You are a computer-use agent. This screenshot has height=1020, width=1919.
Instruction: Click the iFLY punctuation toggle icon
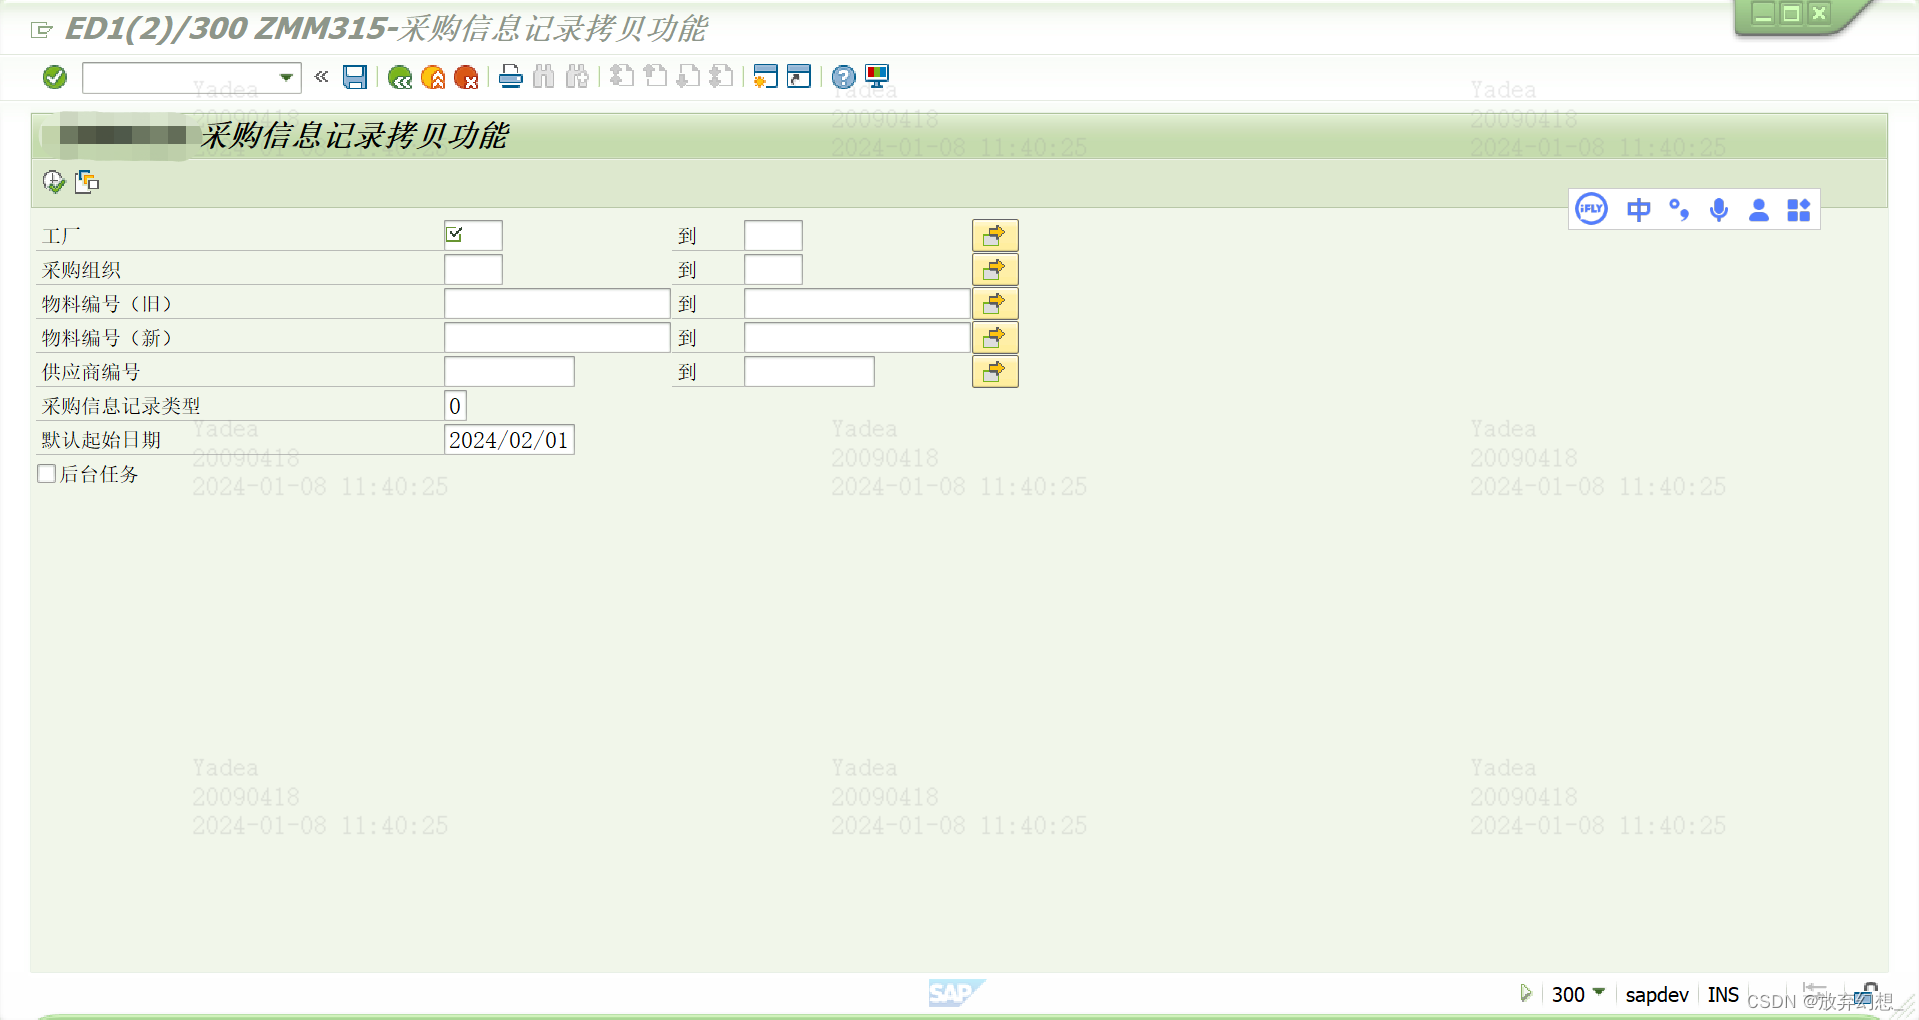1679,209
